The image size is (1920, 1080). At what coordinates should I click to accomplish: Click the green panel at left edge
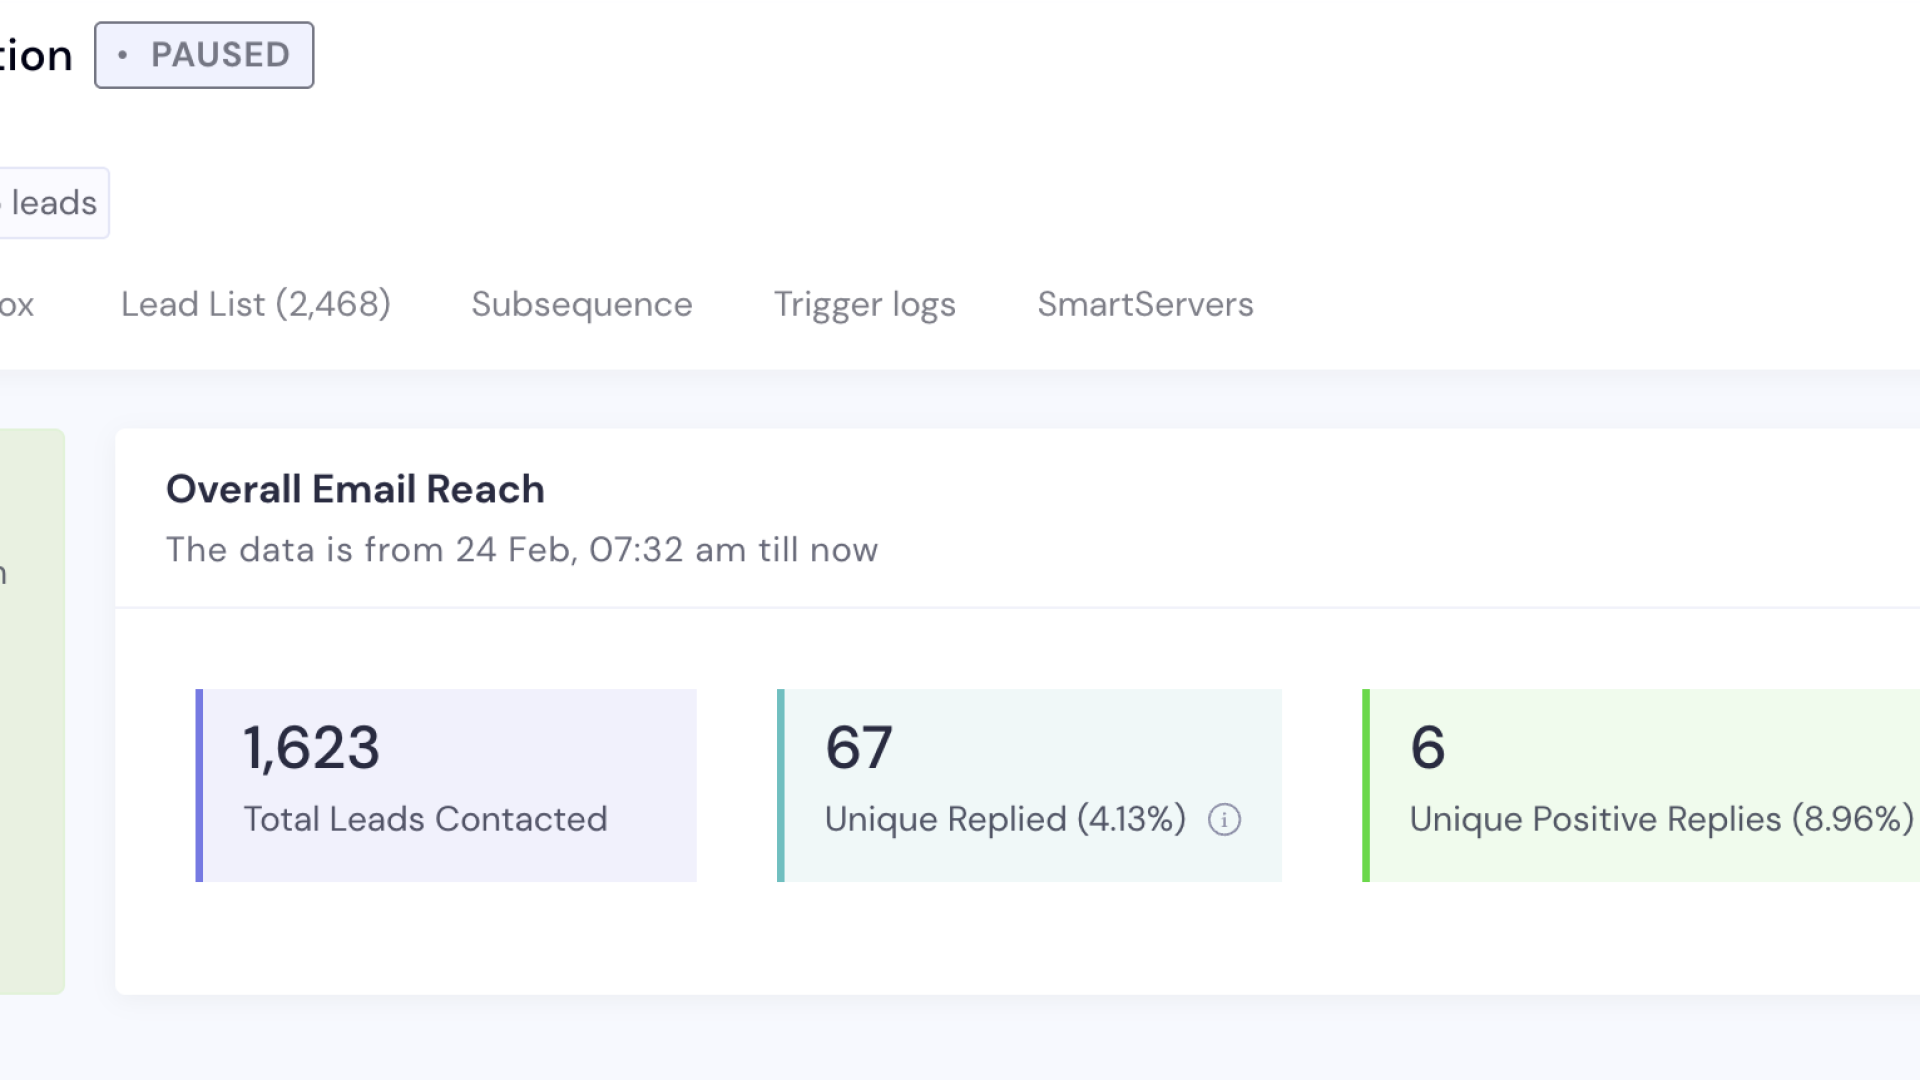point(30,710)
